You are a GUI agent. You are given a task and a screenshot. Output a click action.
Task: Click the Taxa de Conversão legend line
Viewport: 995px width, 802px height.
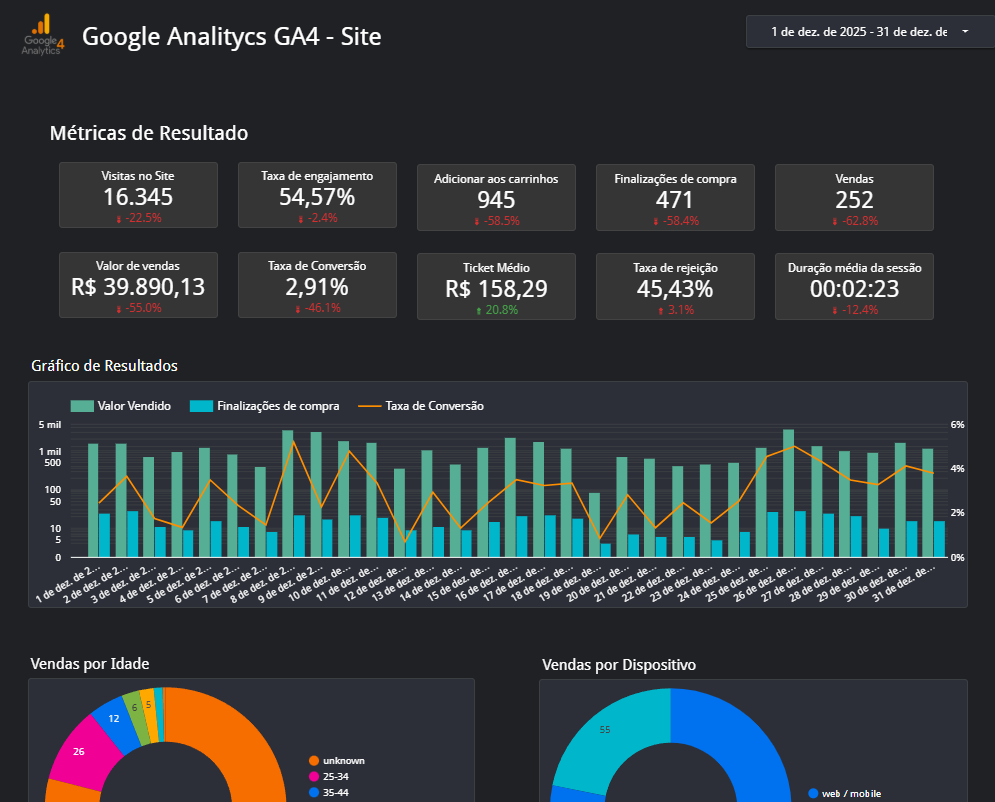369,406
